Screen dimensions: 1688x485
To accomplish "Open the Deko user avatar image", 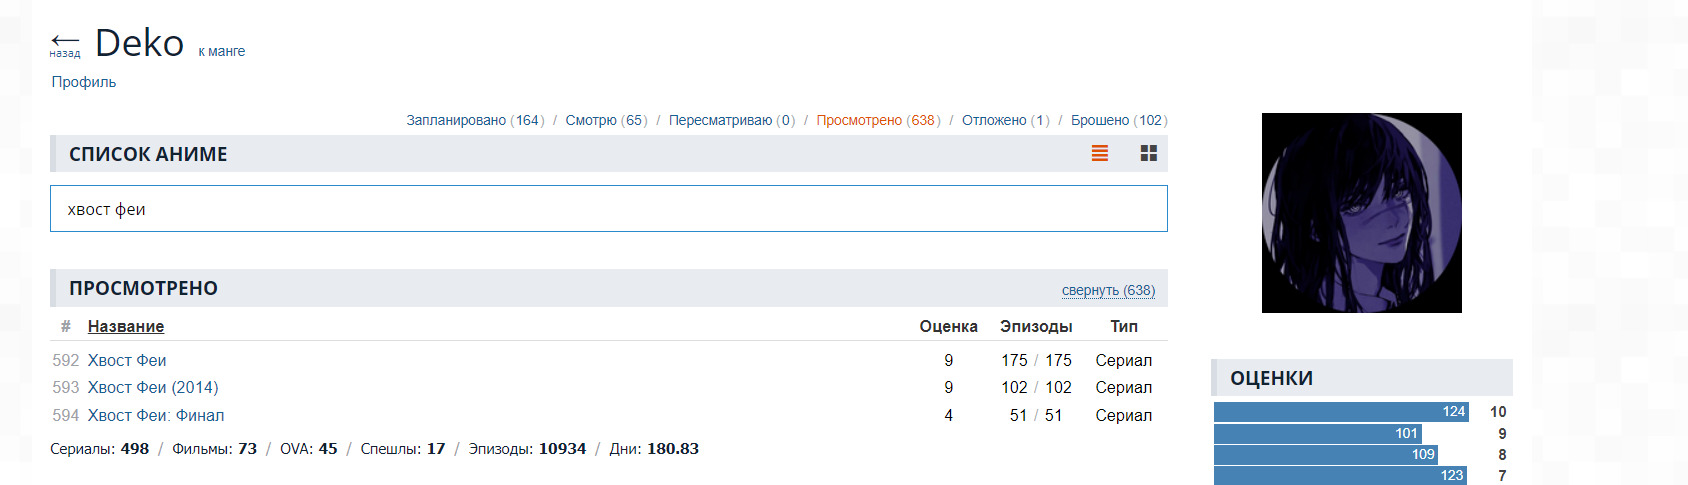I will [x=1361, y=213].
